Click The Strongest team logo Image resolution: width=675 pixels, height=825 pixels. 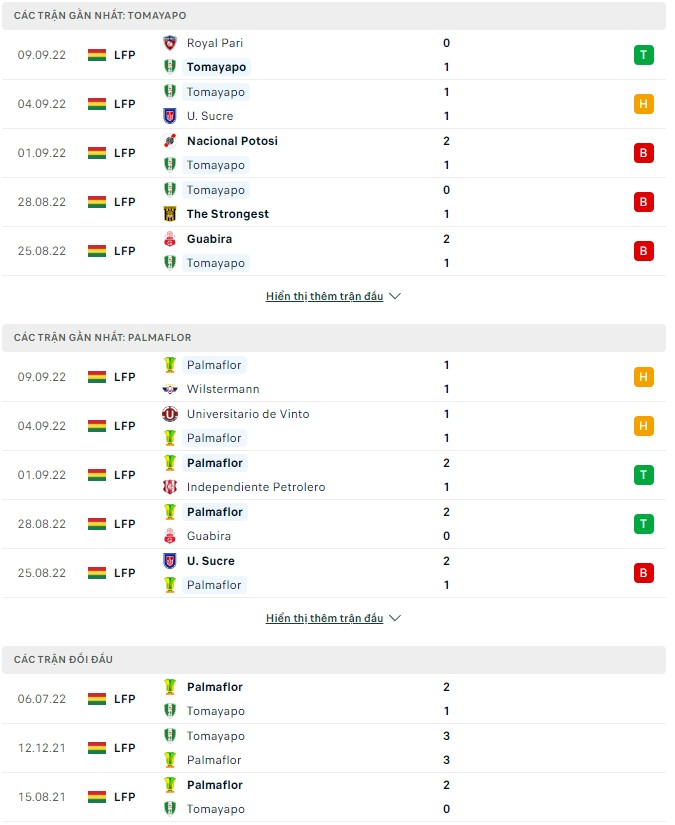169,214
